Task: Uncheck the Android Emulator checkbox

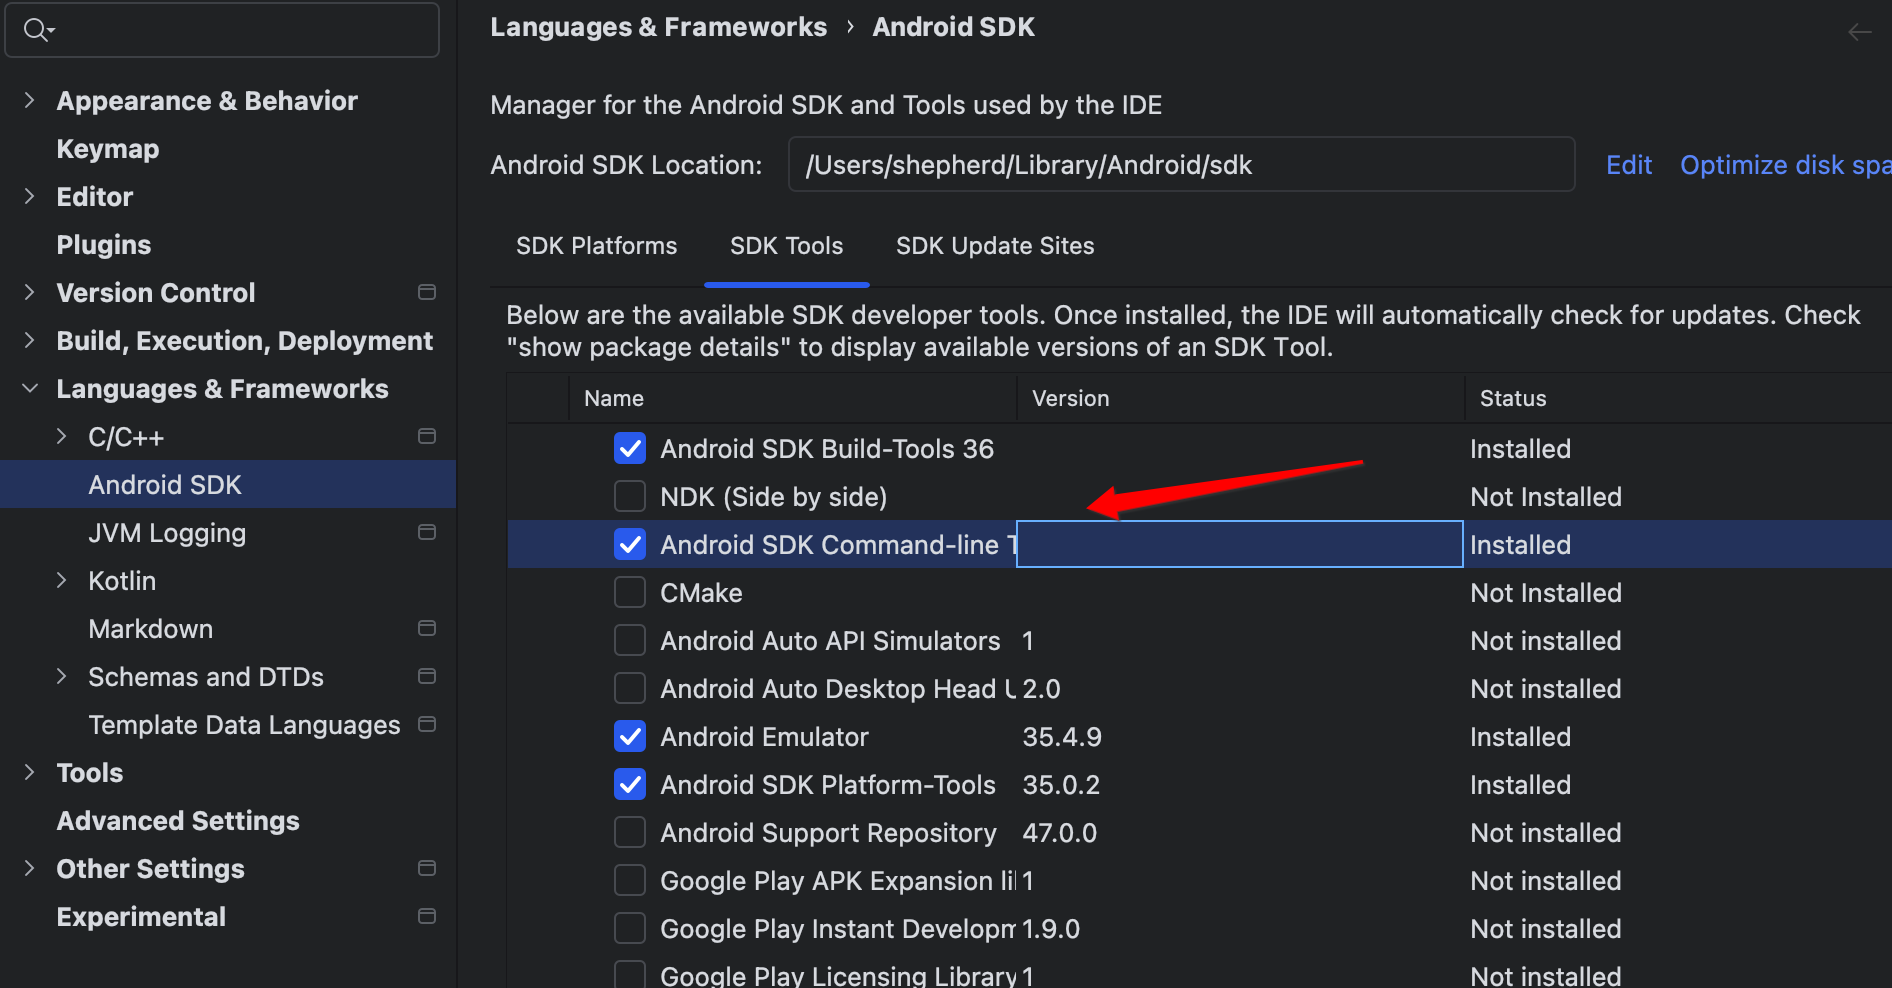Action: point(630,736)
